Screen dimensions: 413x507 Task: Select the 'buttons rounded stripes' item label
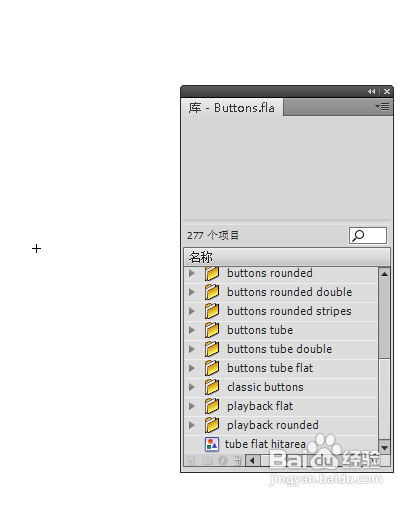[289, 311]
